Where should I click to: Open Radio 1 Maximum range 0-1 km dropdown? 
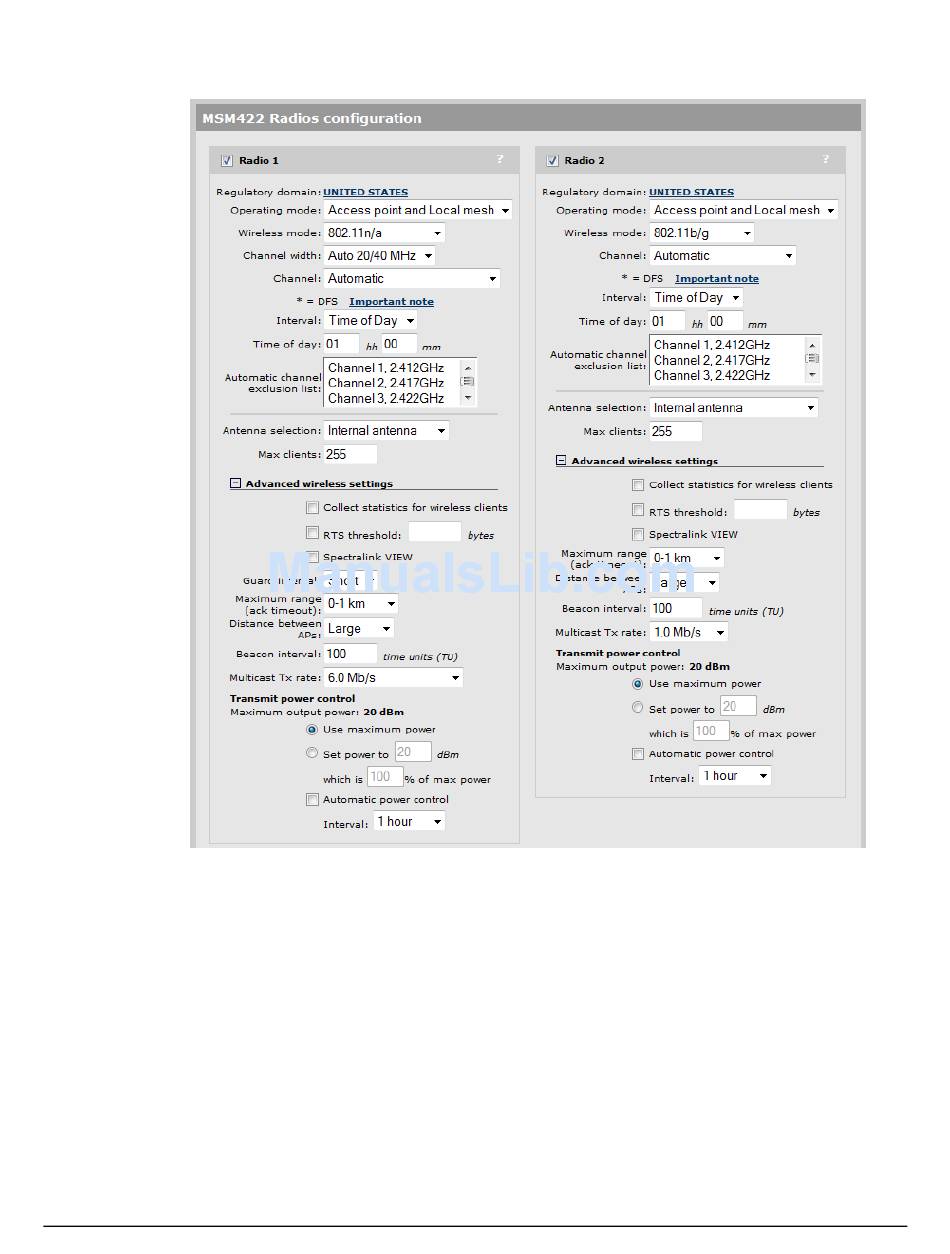[x=361, y=604]
